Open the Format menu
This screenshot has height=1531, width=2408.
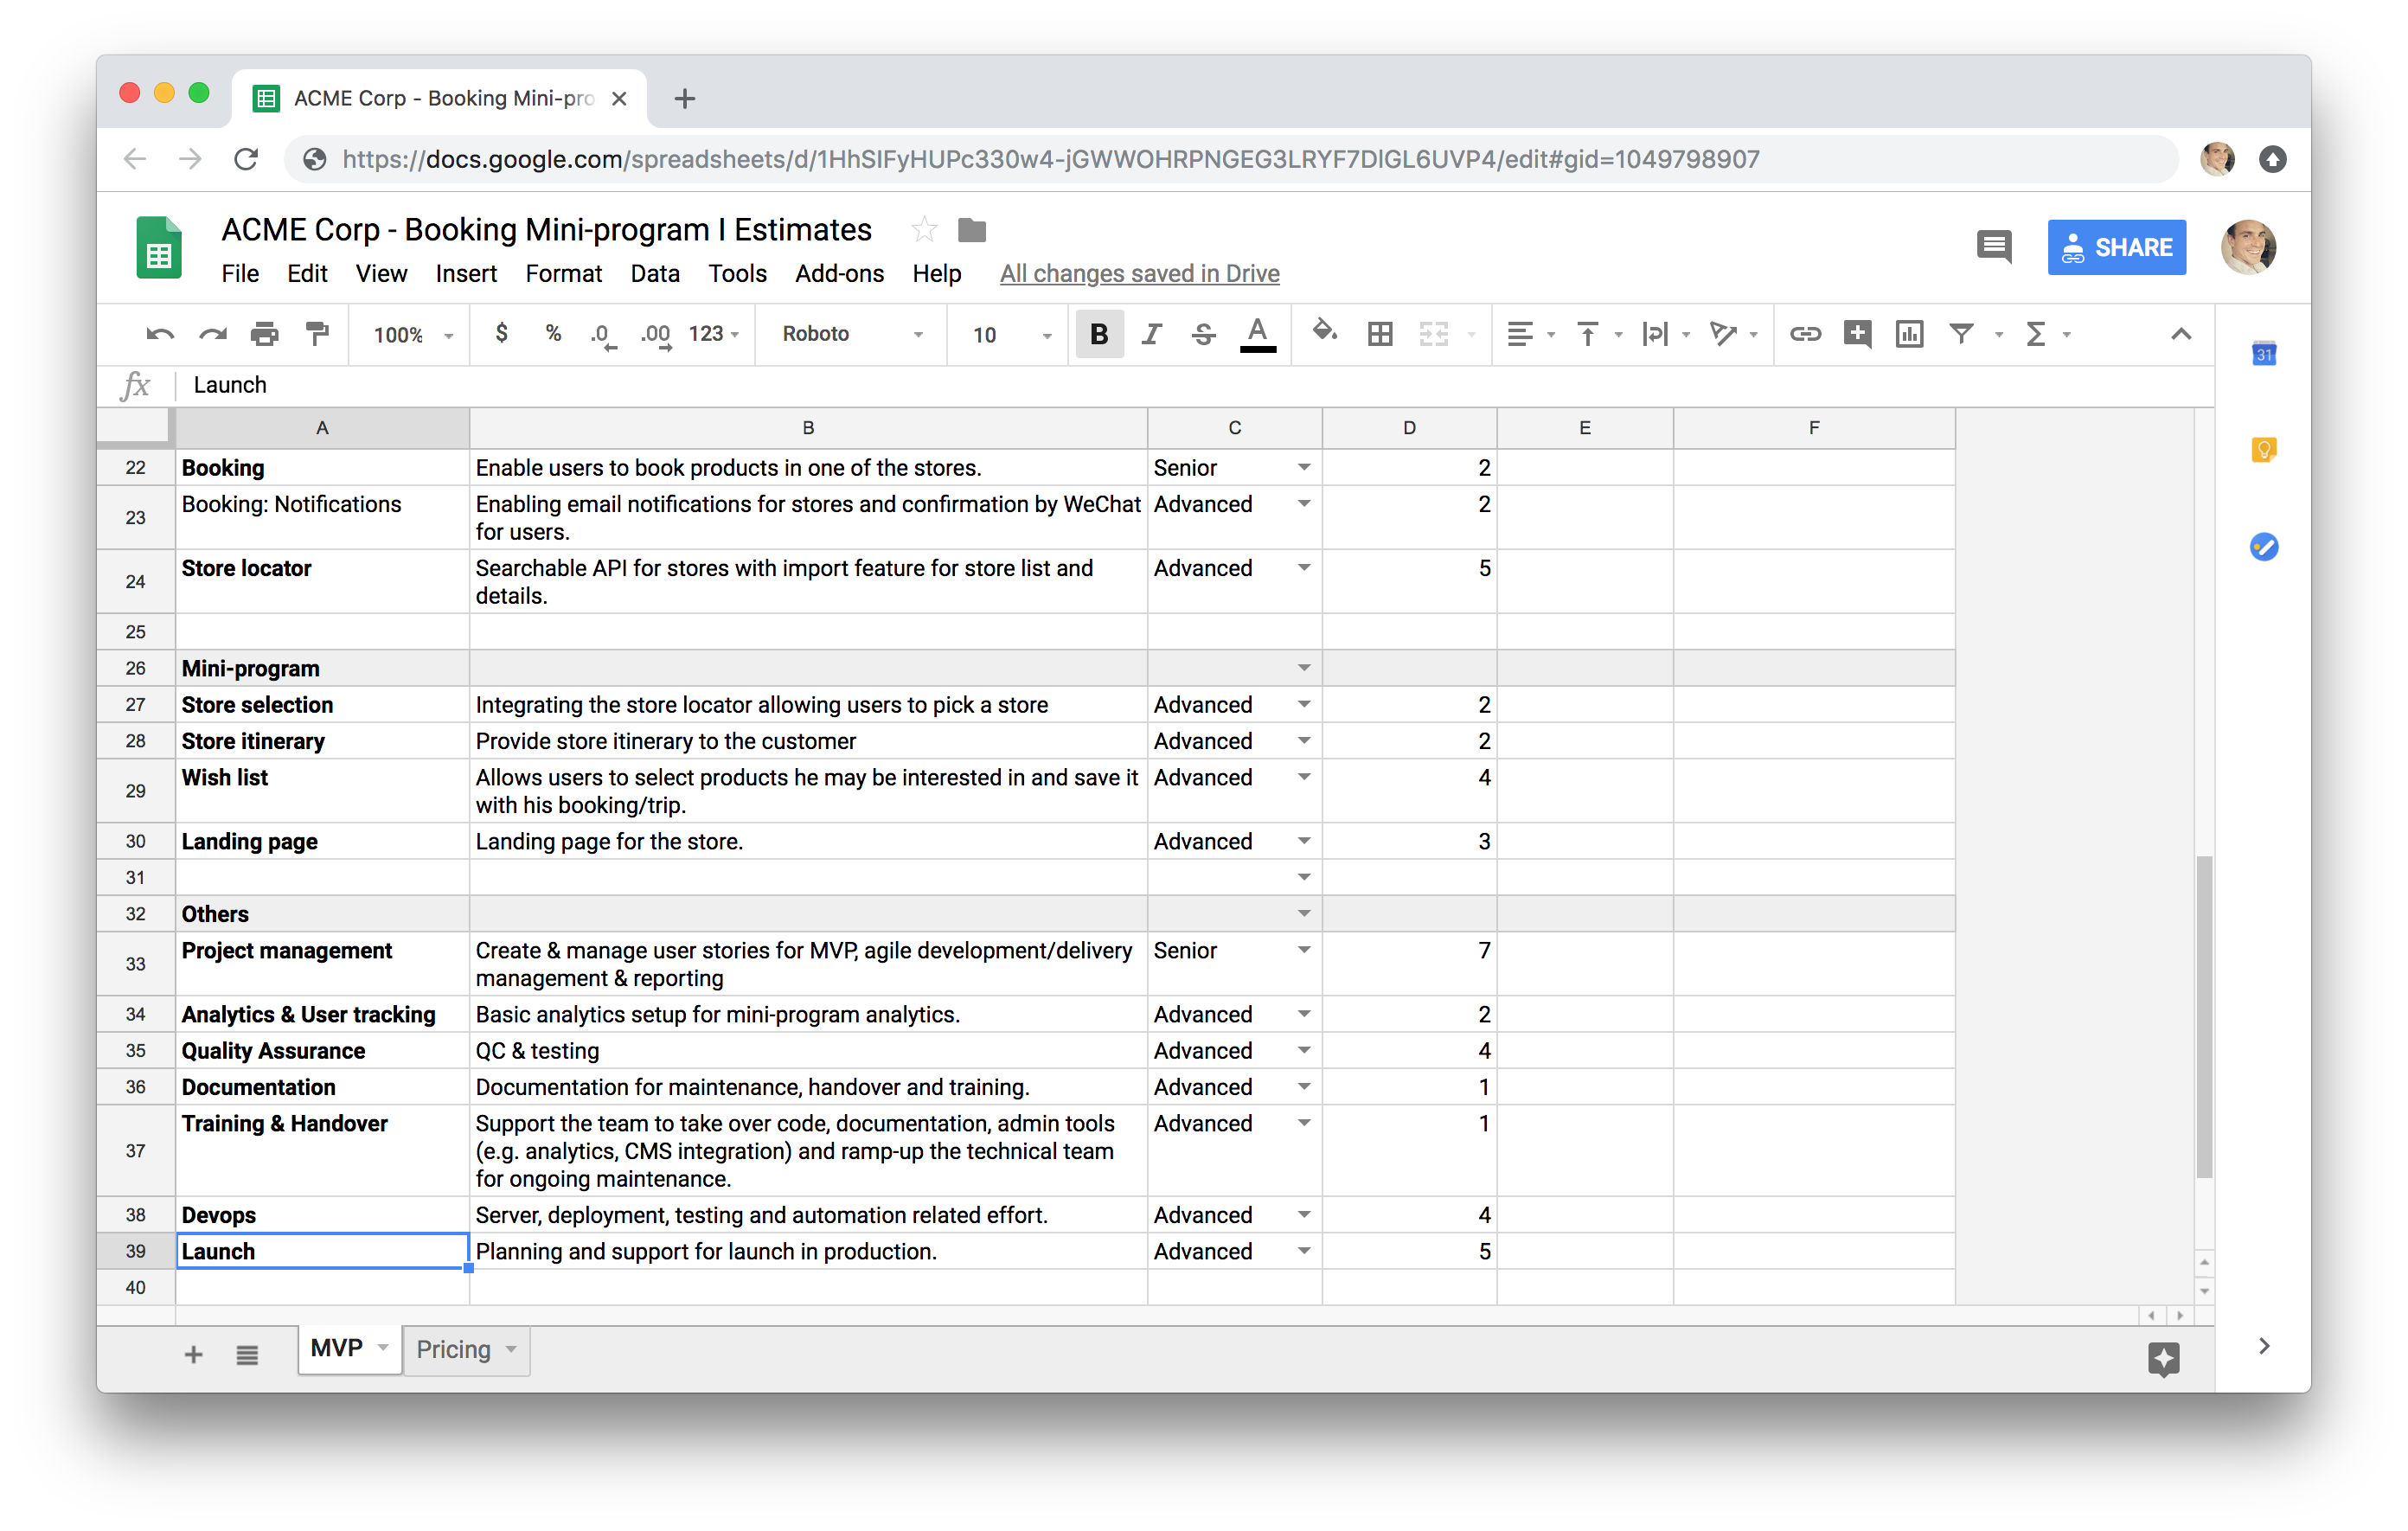click(563, 274)
